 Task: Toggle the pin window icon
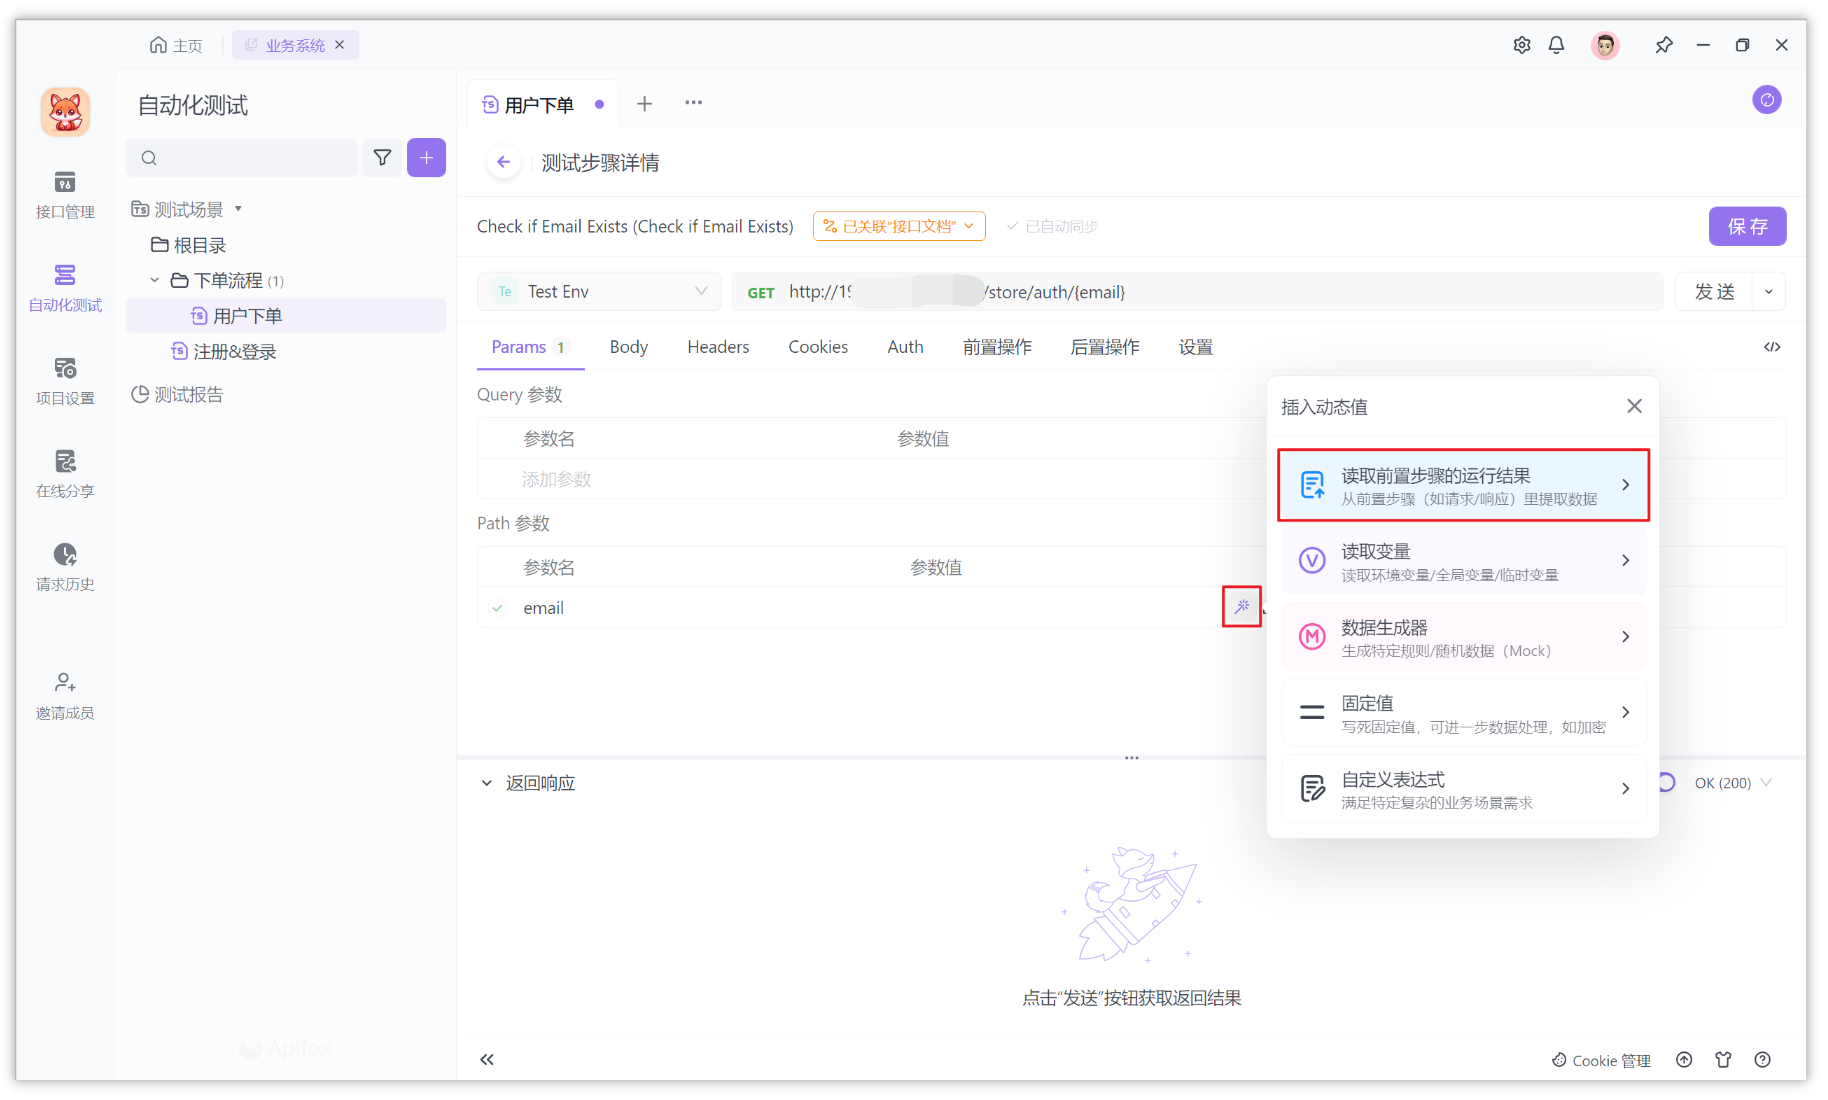(x=1664, y=45)
